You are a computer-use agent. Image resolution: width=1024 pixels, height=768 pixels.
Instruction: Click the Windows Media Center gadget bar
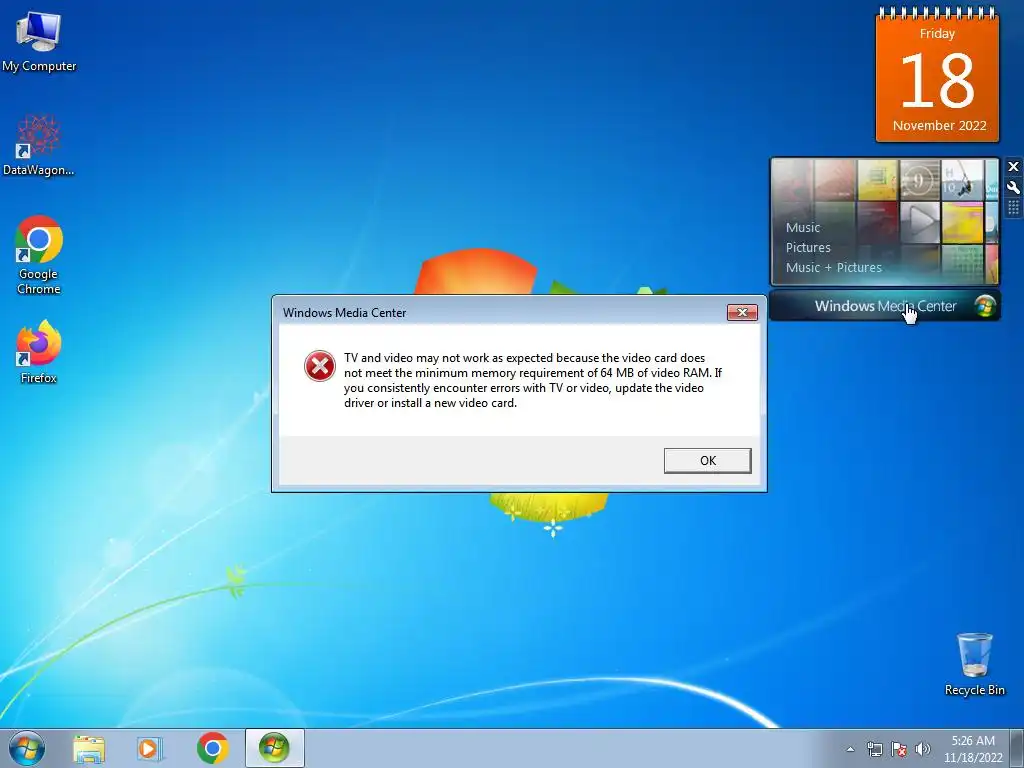coord(885,306)
